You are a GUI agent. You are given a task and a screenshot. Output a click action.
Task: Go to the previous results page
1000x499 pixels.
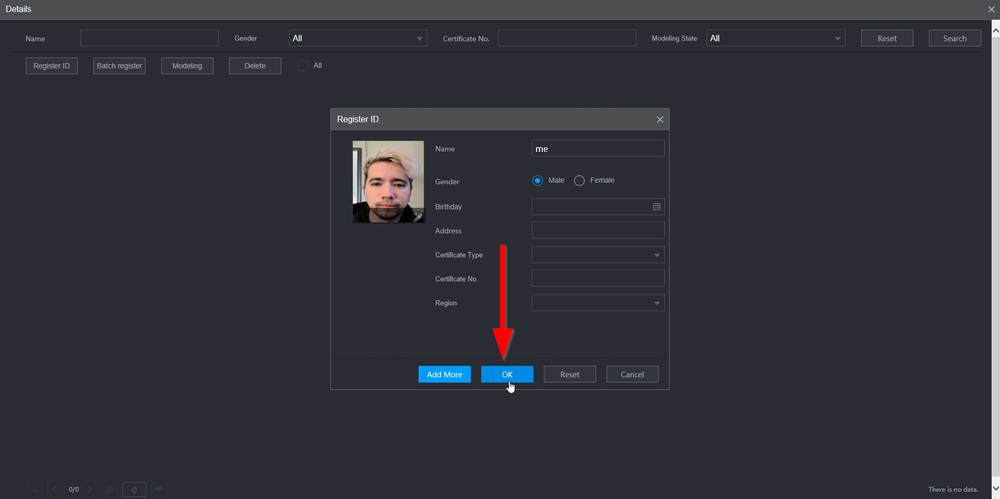[55, 489]
